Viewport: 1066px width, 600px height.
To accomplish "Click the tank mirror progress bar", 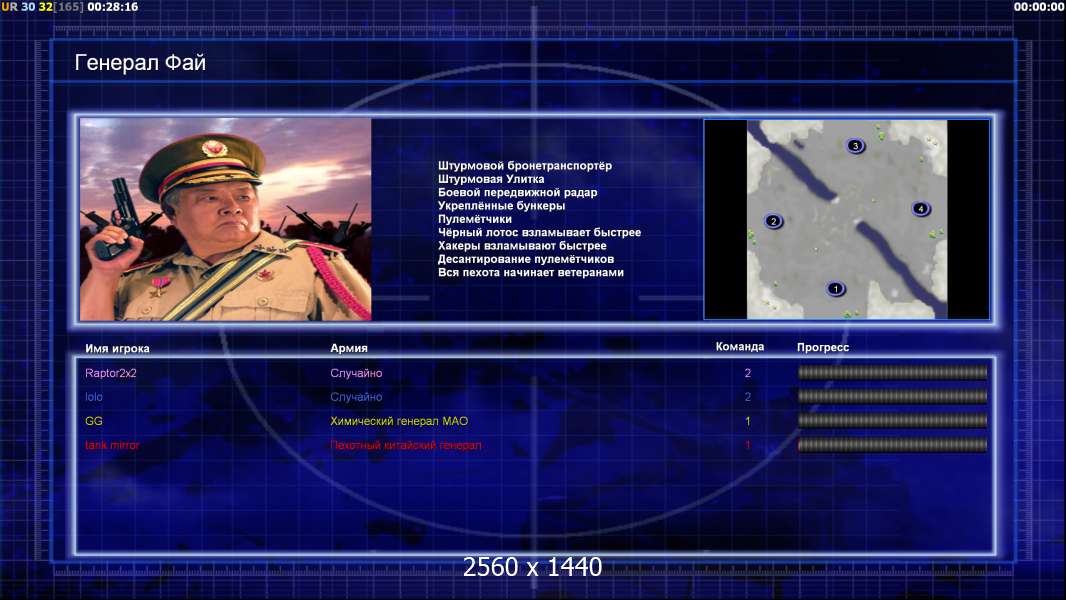I will pyautogui.click(x=892, y=445).
